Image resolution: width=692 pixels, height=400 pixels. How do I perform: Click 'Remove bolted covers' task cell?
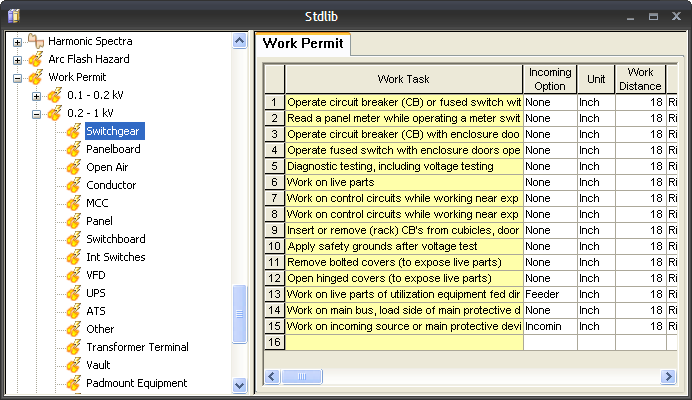pos(404,262)
